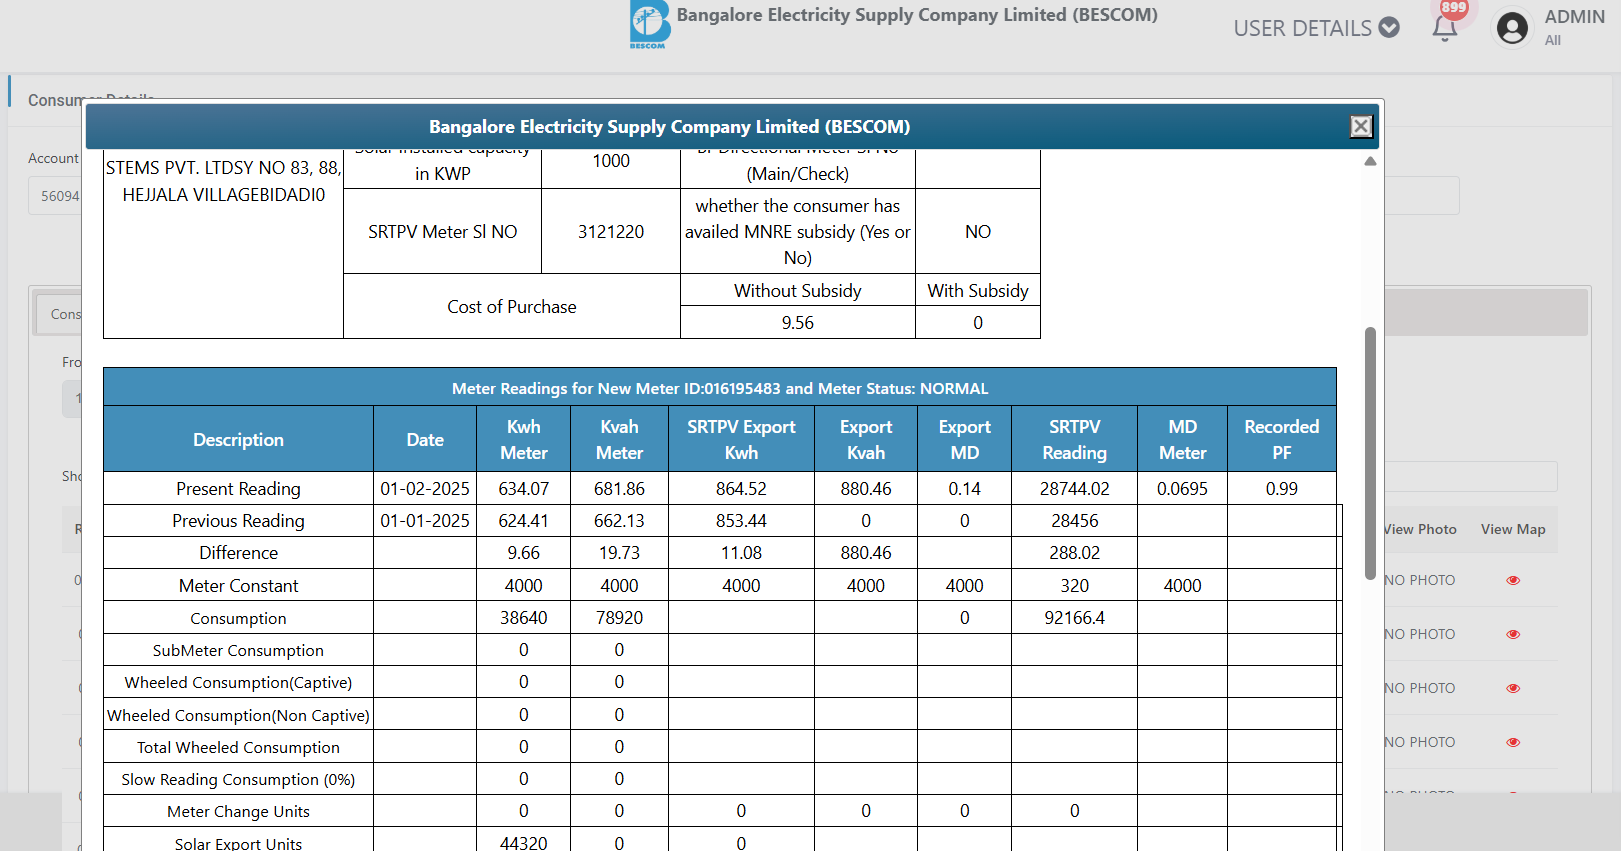Click the View Map column header
The height and width of the screenshot is (851, 1621).
coord(1513,529)
